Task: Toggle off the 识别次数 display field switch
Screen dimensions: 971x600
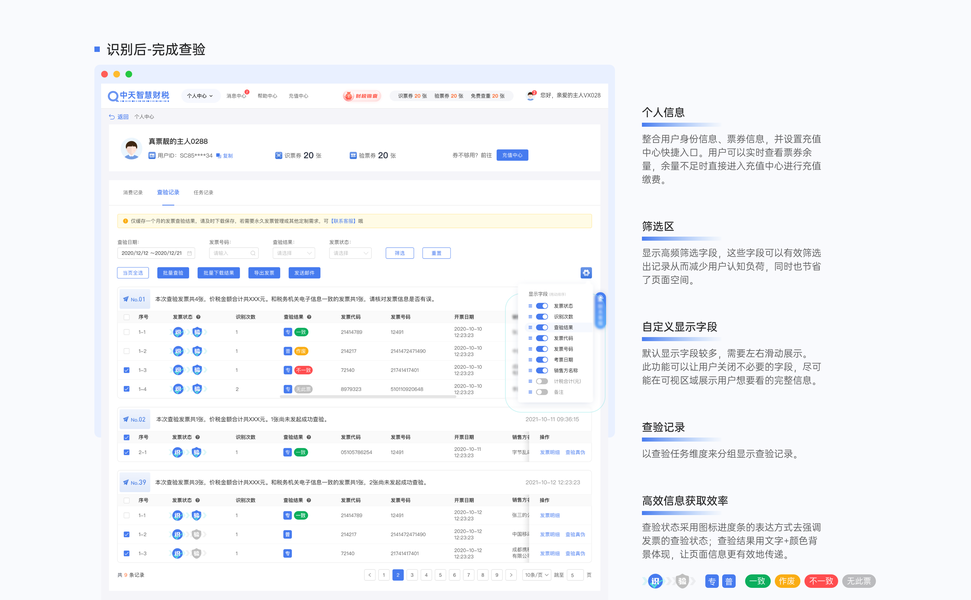Action: coord(542,316)
